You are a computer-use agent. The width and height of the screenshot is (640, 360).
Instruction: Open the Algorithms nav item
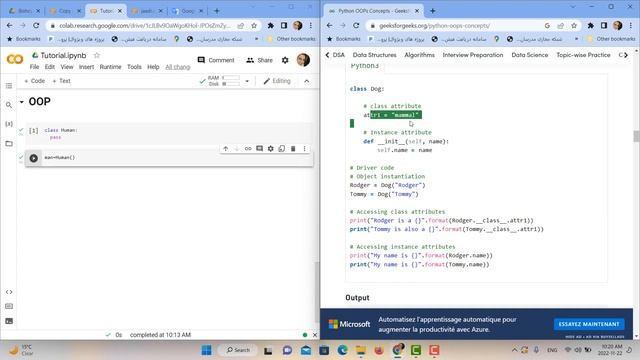[419, 55]
